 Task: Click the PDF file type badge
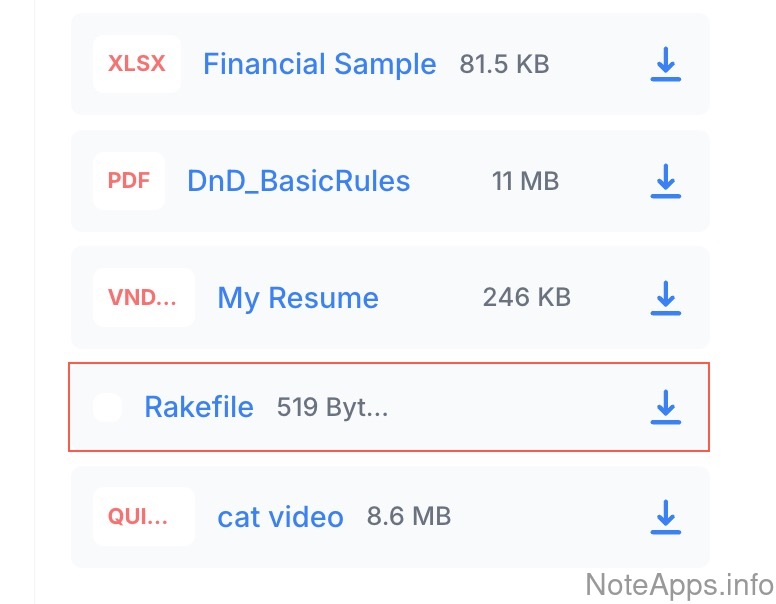tap(129, 181)
